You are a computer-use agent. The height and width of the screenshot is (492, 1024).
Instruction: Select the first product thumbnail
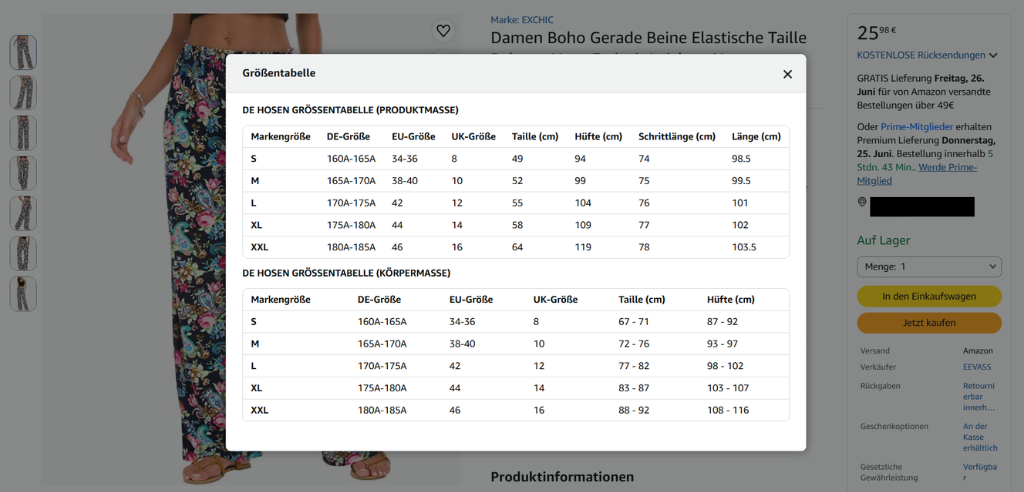point(23,52)
